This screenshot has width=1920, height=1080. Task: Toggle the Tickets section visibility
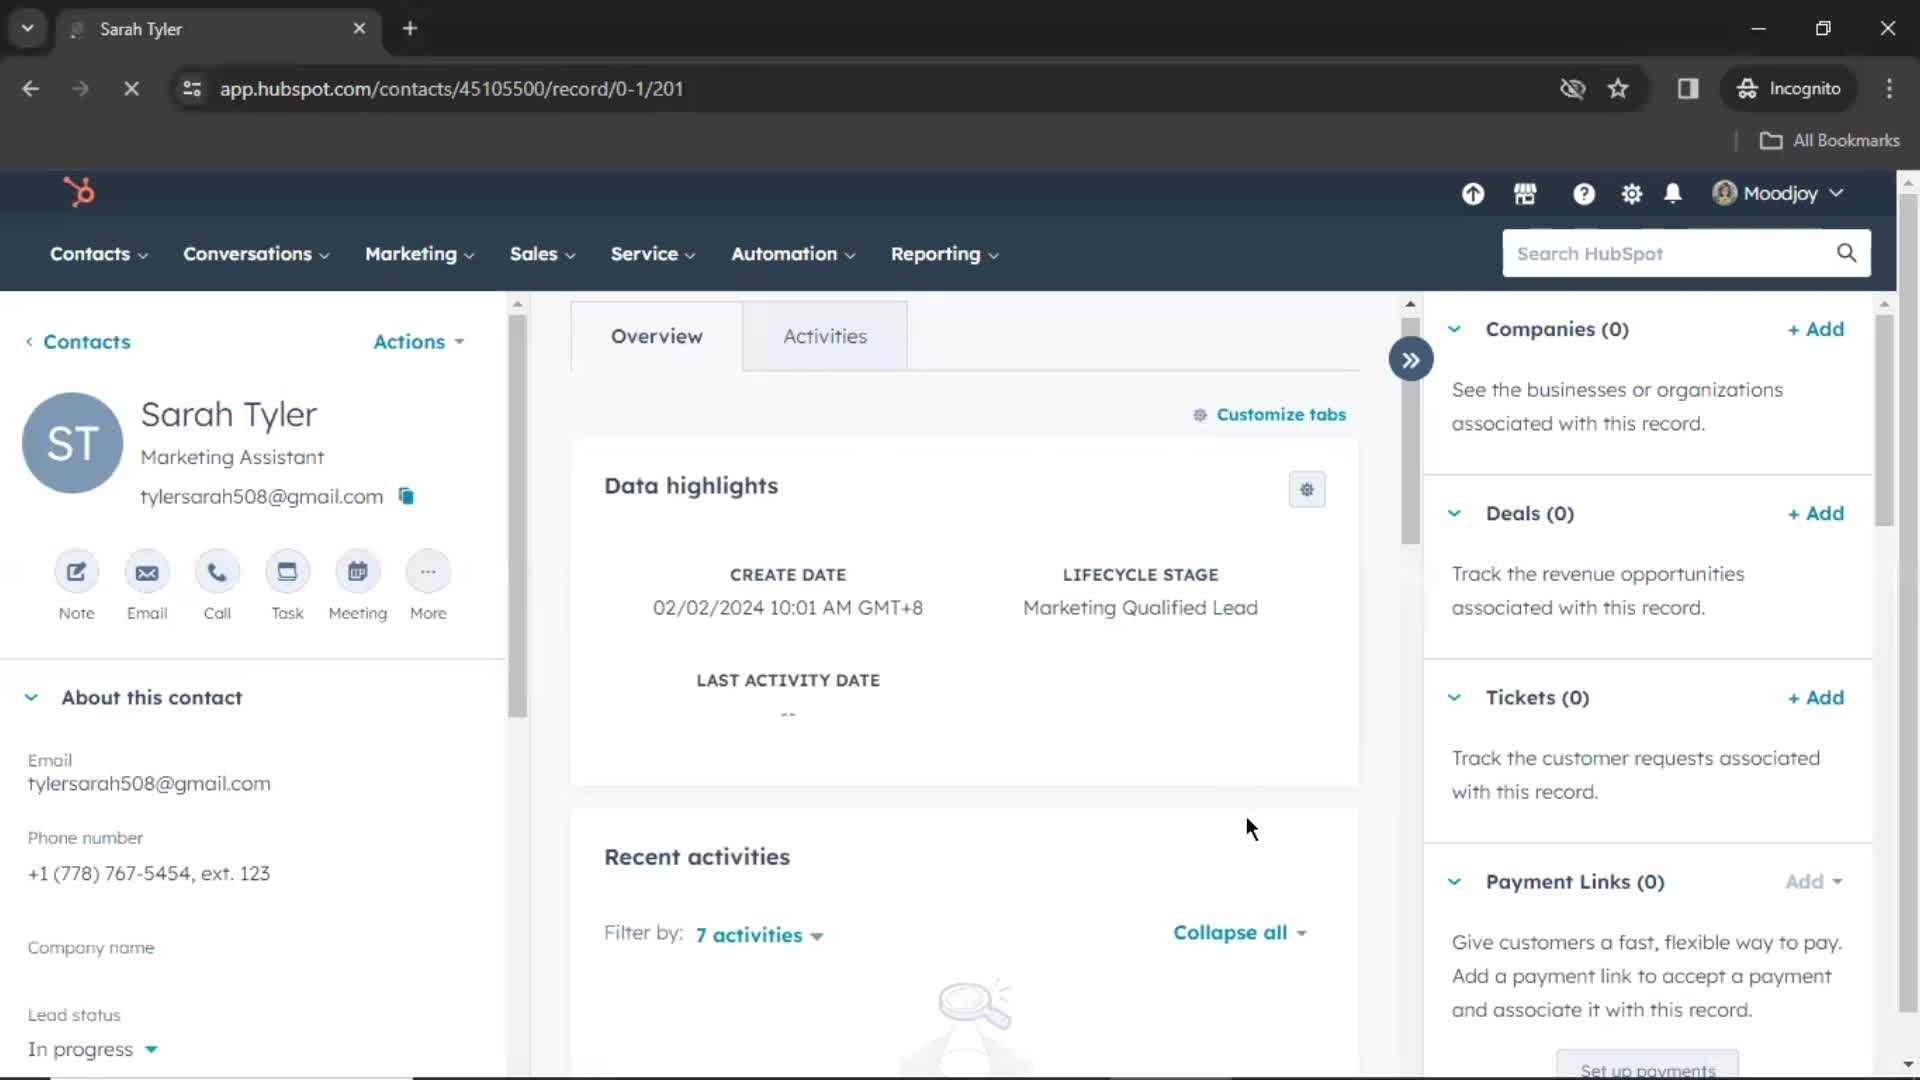[1455, 696]
